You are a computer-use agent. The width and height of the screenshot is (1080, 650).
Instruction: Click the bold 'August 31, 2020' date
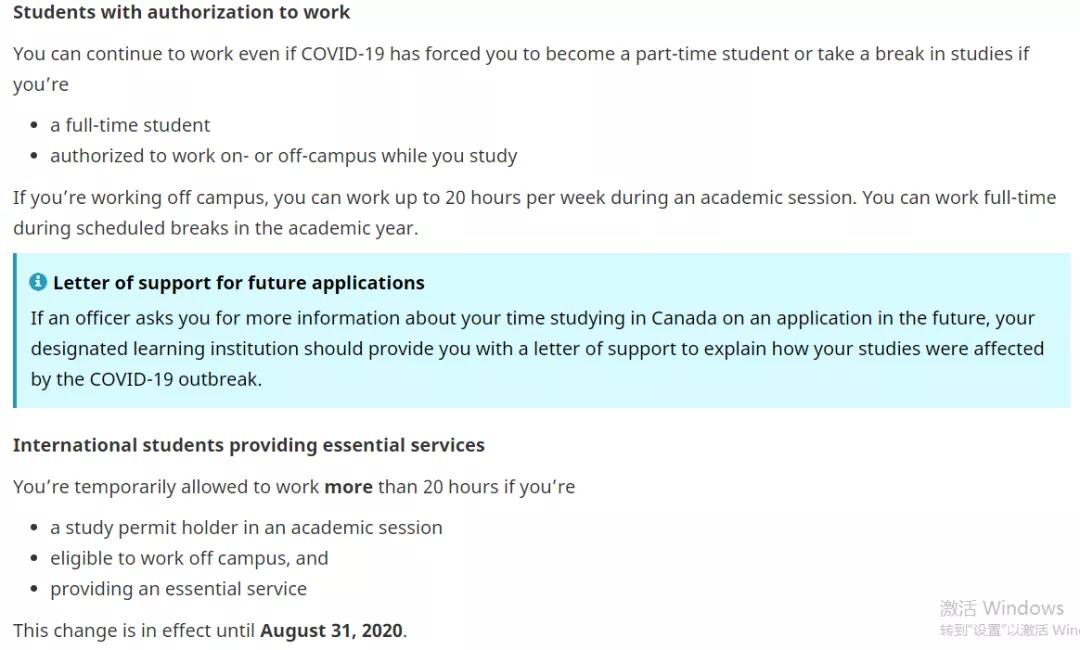[331, 631]
